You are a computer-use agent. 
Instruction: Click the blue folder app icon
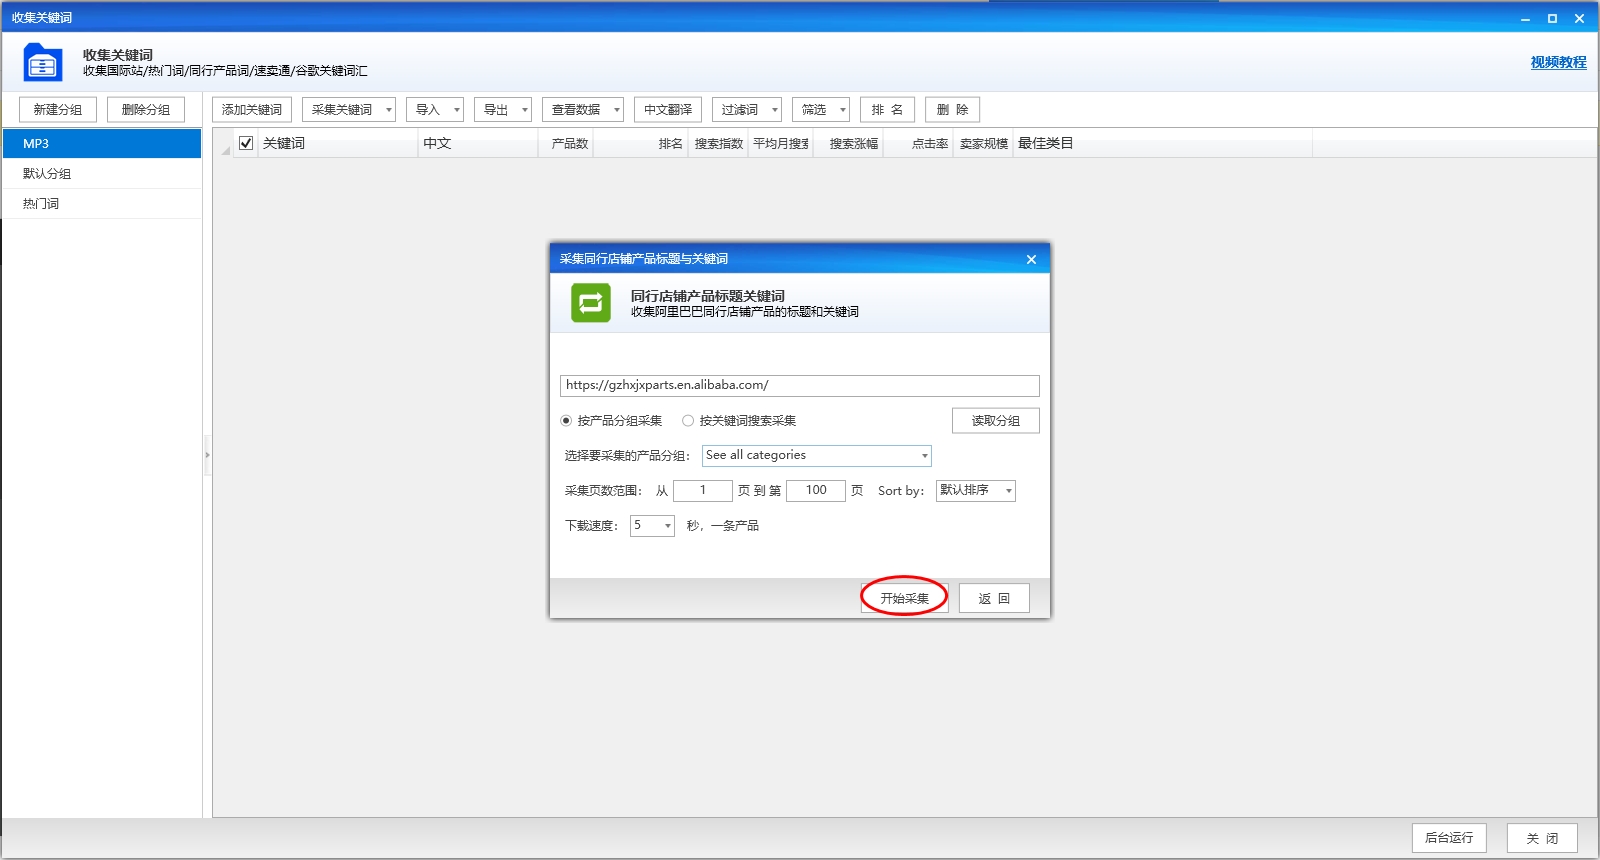(x=43, y=62)
